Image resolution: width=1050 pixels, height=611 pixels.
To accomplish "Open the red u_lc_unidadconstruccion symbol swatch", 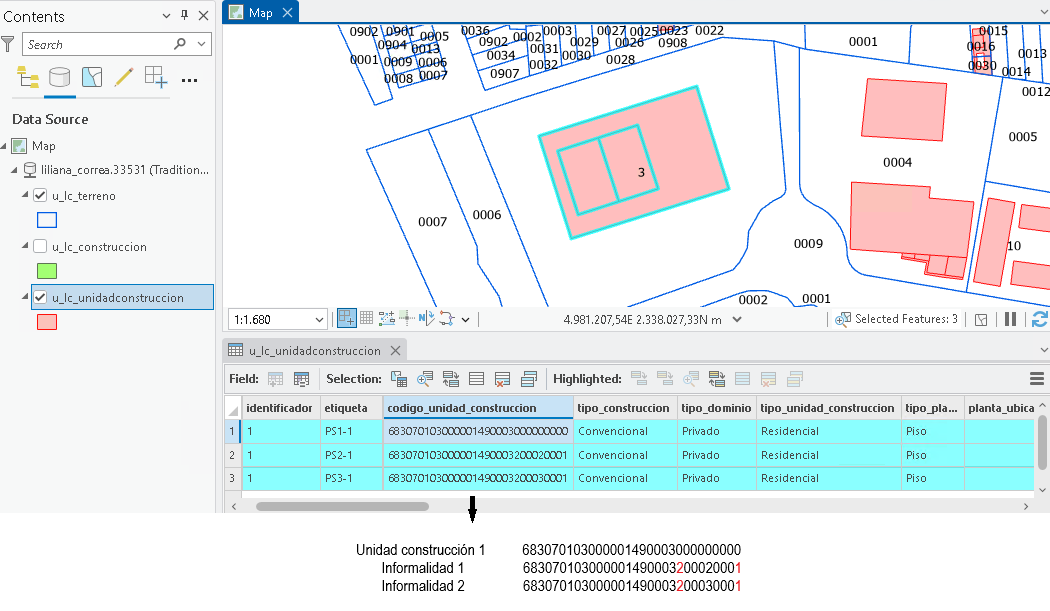I will (x=47, y=322).
